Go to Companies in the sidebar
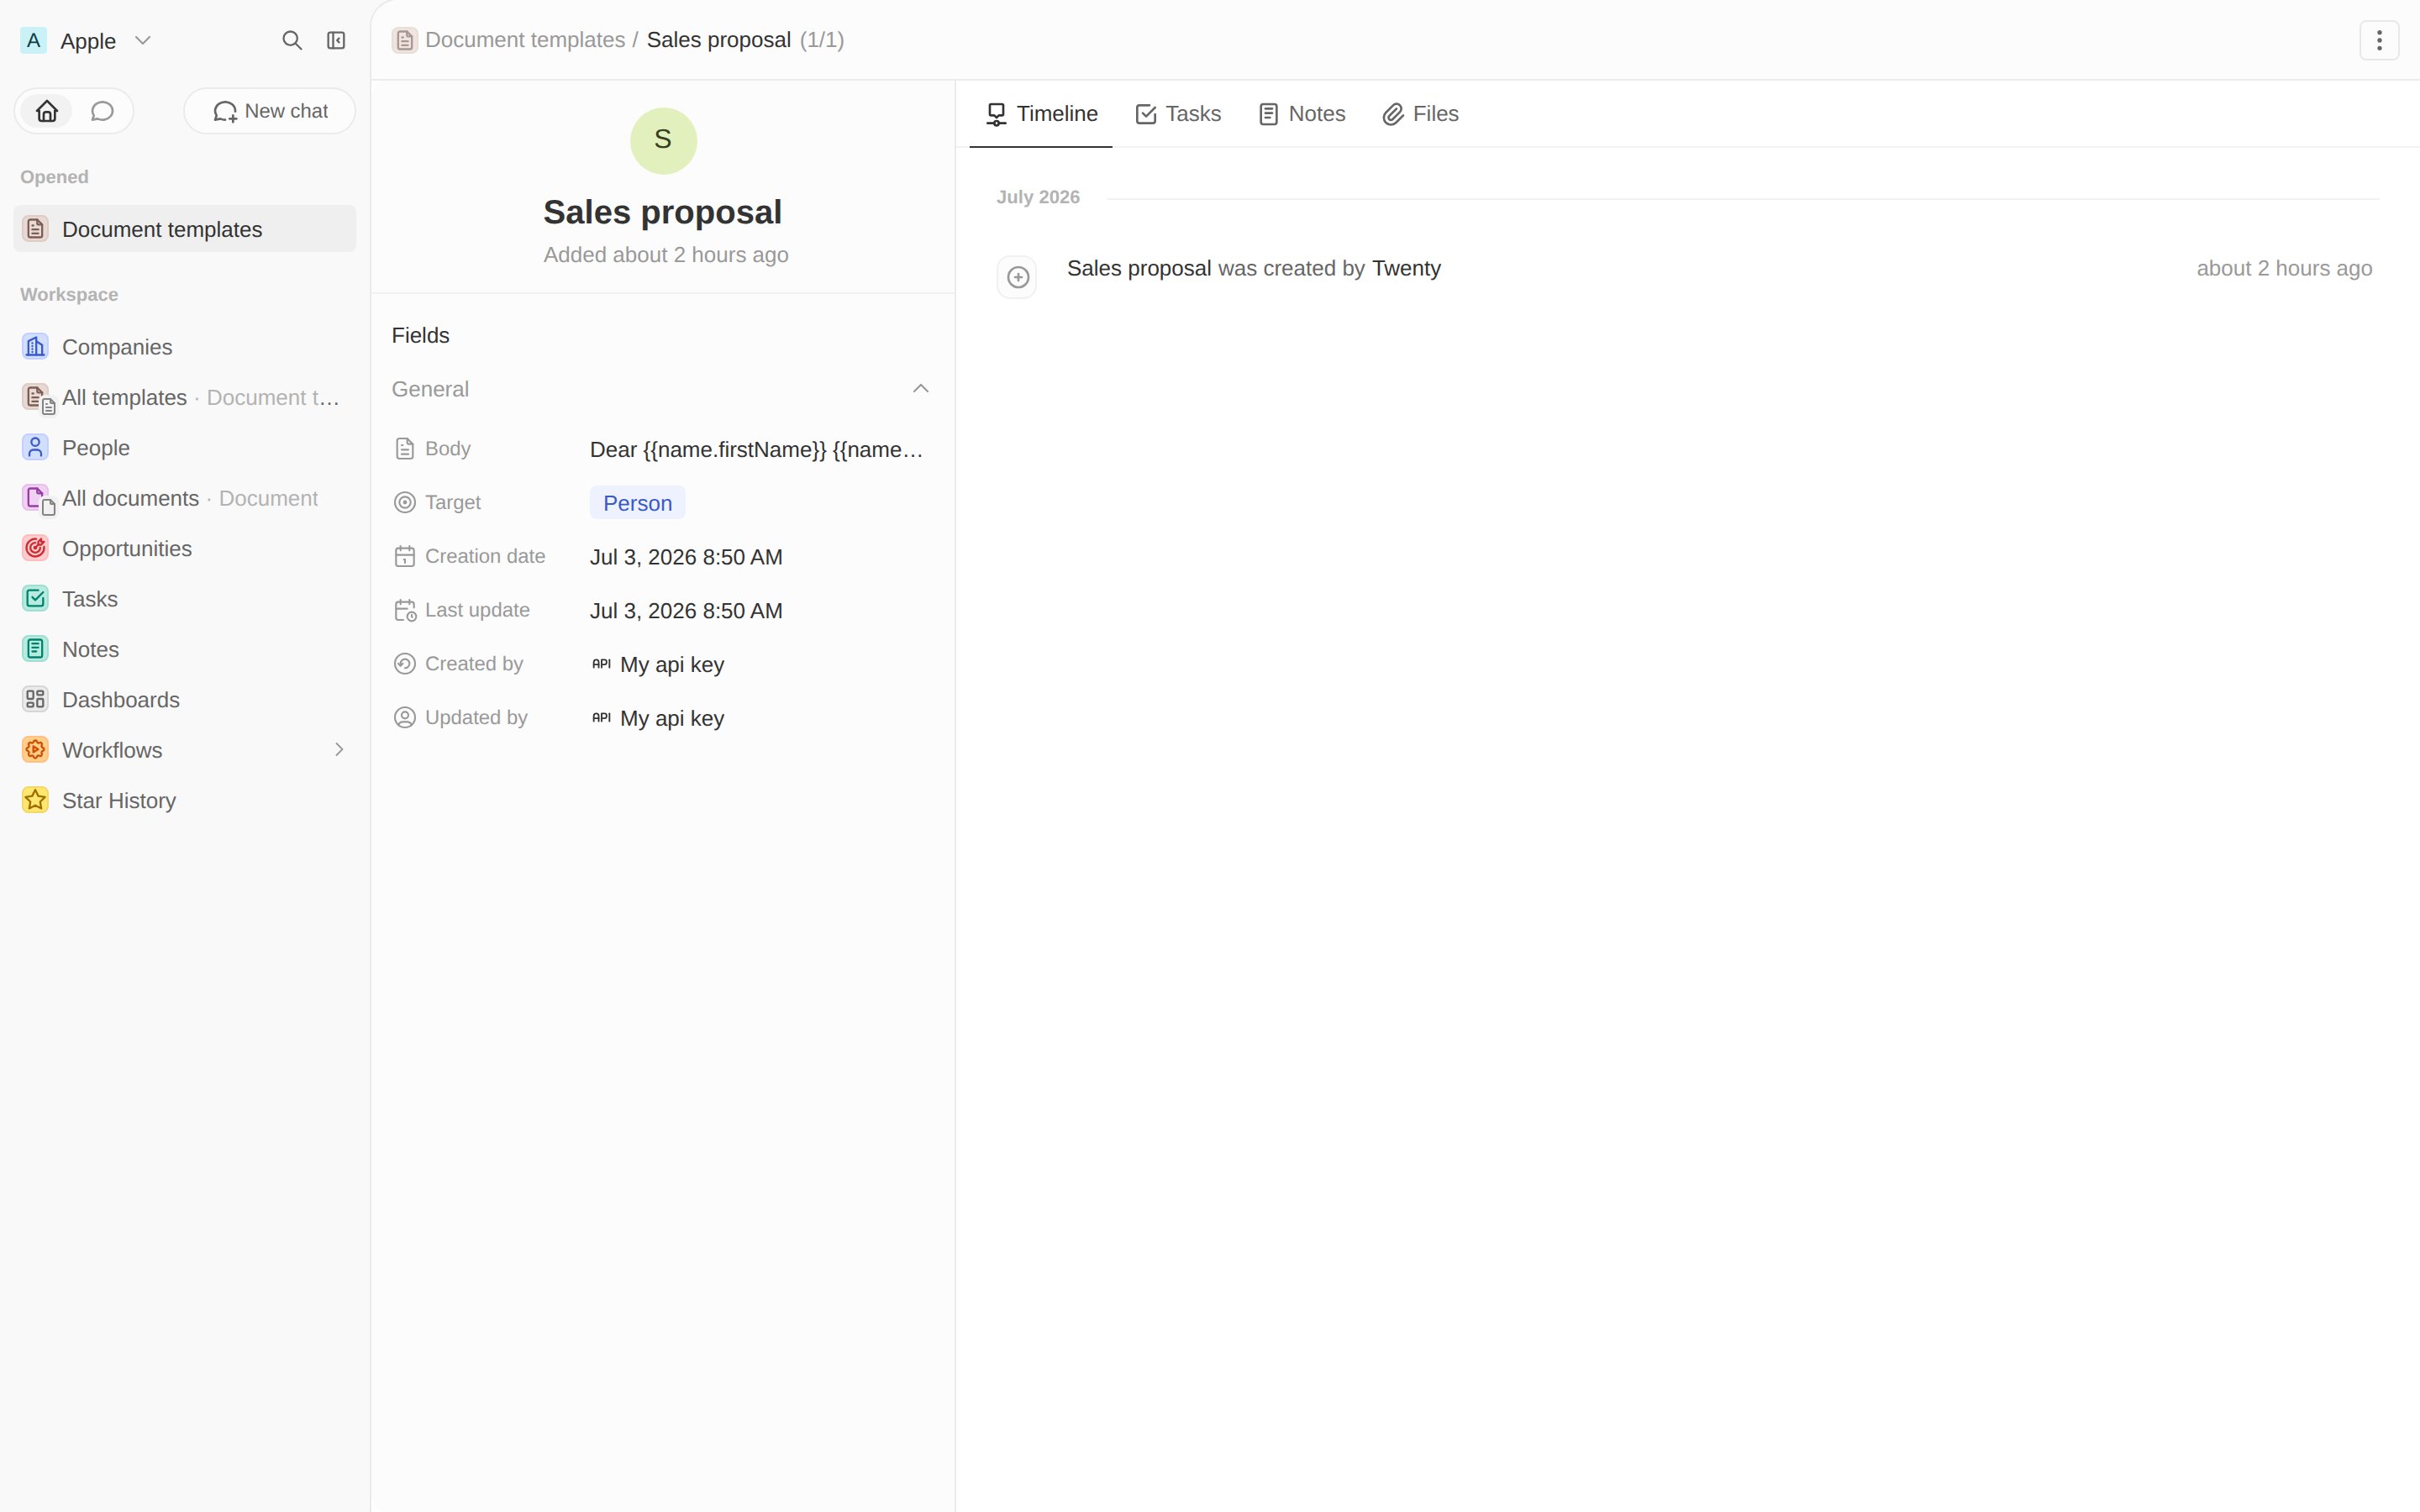 (x=185, y=347)
